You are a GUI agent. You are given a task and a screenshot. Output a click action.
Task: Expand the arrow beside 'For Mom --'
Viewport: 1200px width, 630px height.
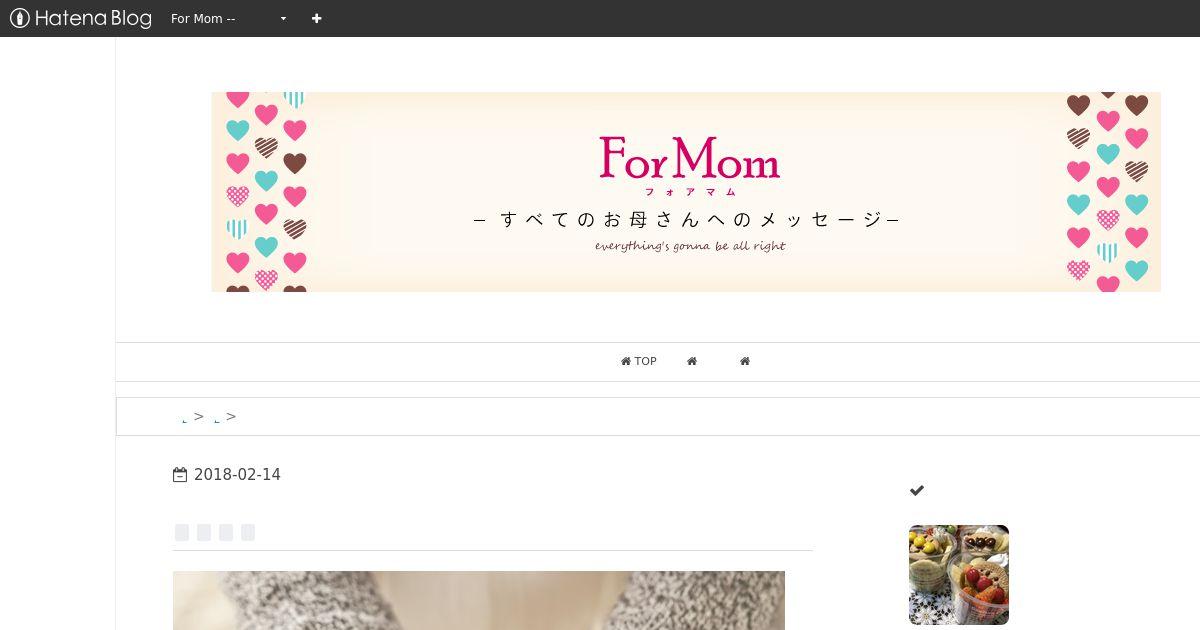(283, 18)
